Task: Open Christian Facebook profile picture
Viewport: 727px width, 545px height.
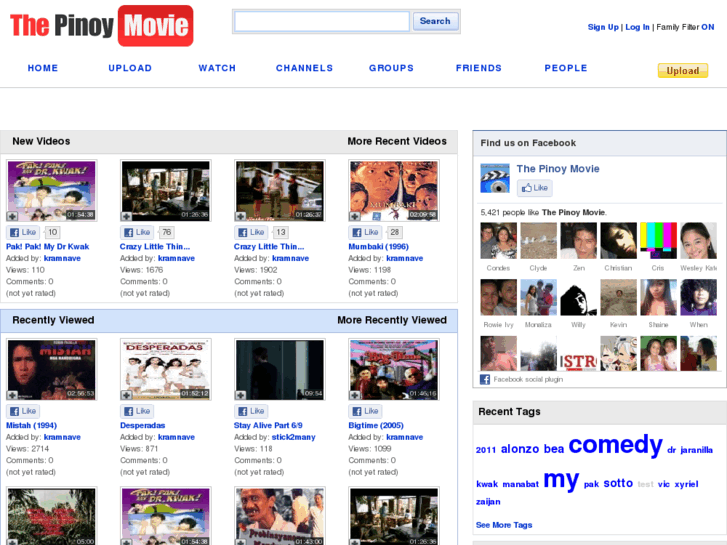Action: 619,241
